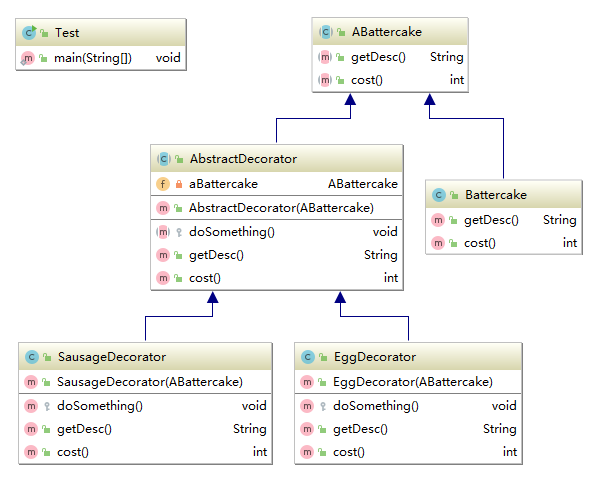The height and width of the screenshot is (481, 599).
Task: Click the method icon beside AbstractDecorator cost()
Action: point(163,278)
